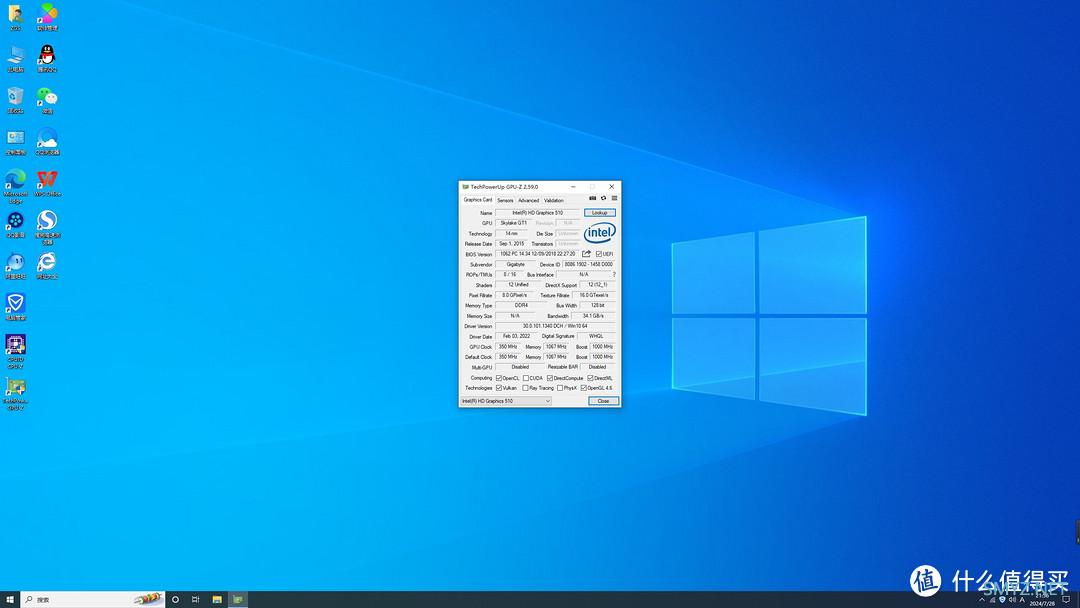Open the Internet Explorer desktop icon
This screenshot has width=1080, height=608.
pyautogui.click(x=47, y=265)
